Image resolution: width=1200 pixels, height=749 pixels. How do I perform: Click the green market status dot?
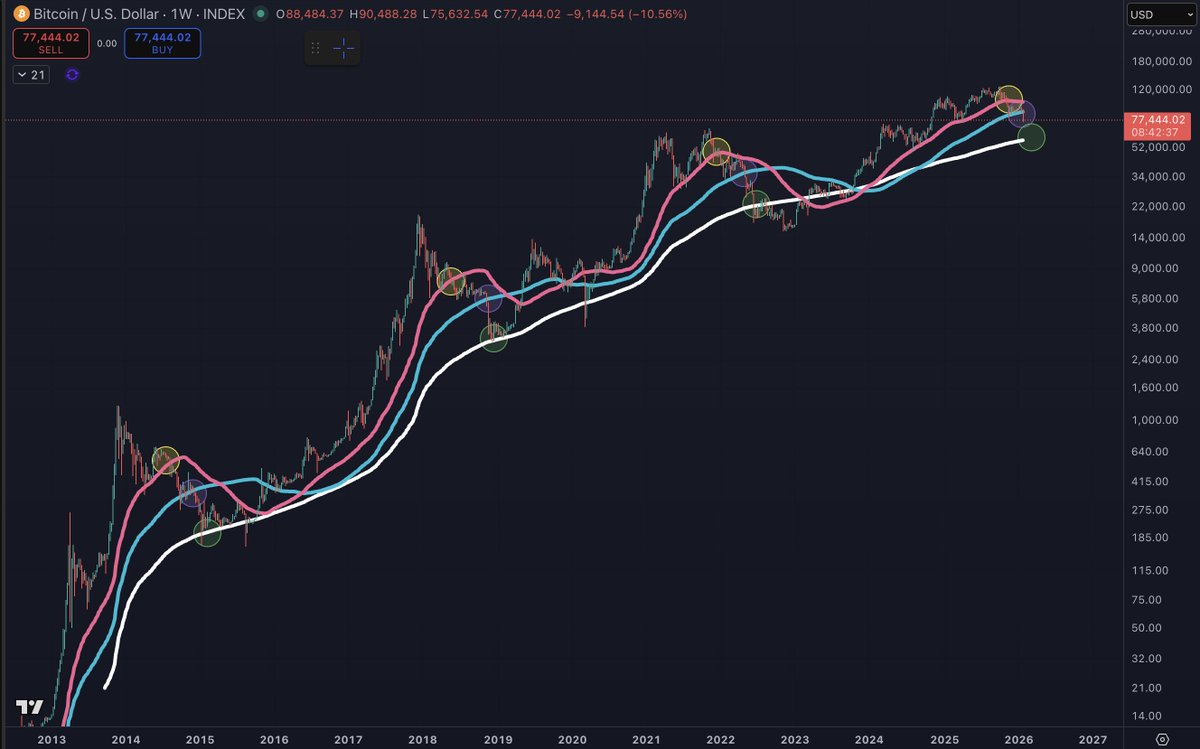point(261,14)
